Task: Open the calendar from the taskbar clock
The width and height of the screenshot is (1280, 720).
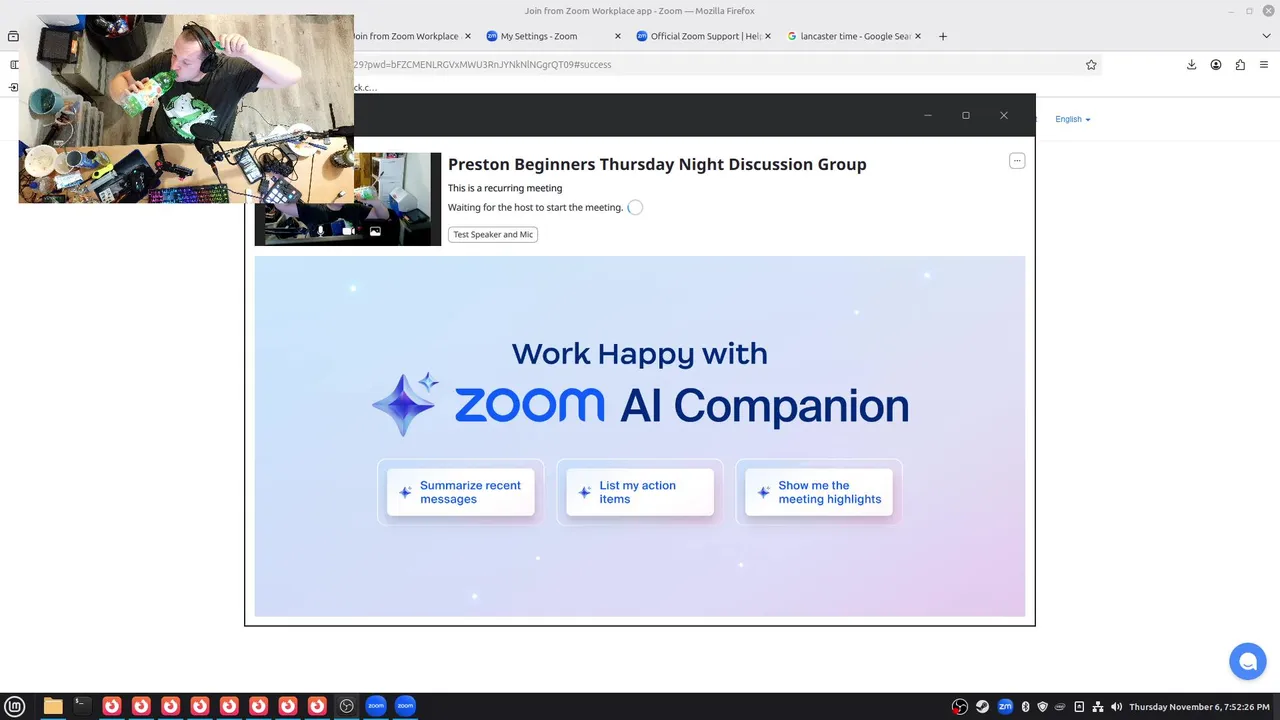Action: tap(1199, 707)
